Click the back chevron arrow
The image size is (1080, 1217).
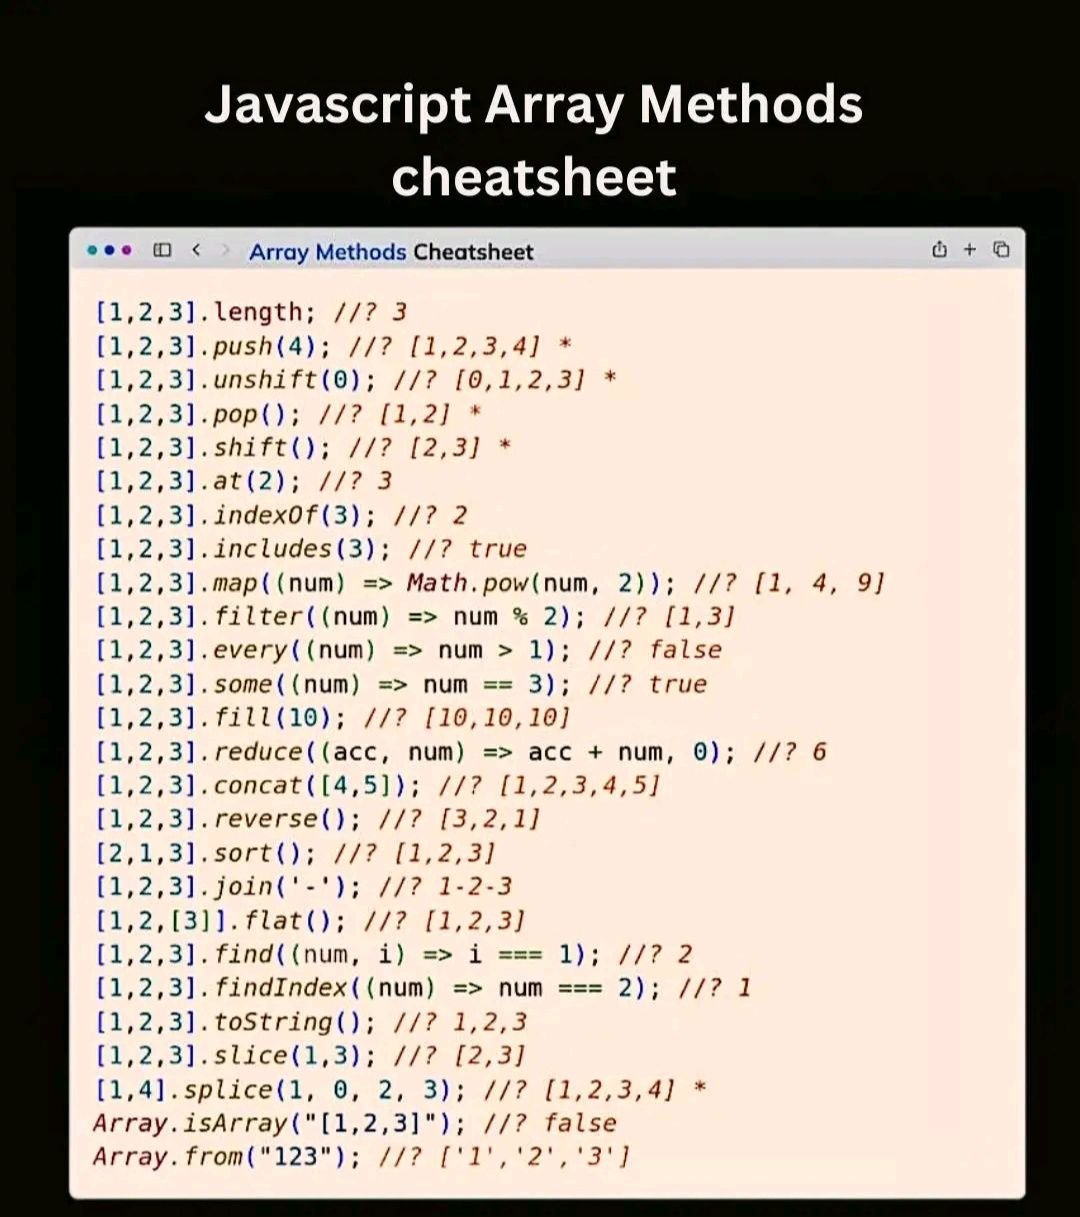tap(196, 250)
